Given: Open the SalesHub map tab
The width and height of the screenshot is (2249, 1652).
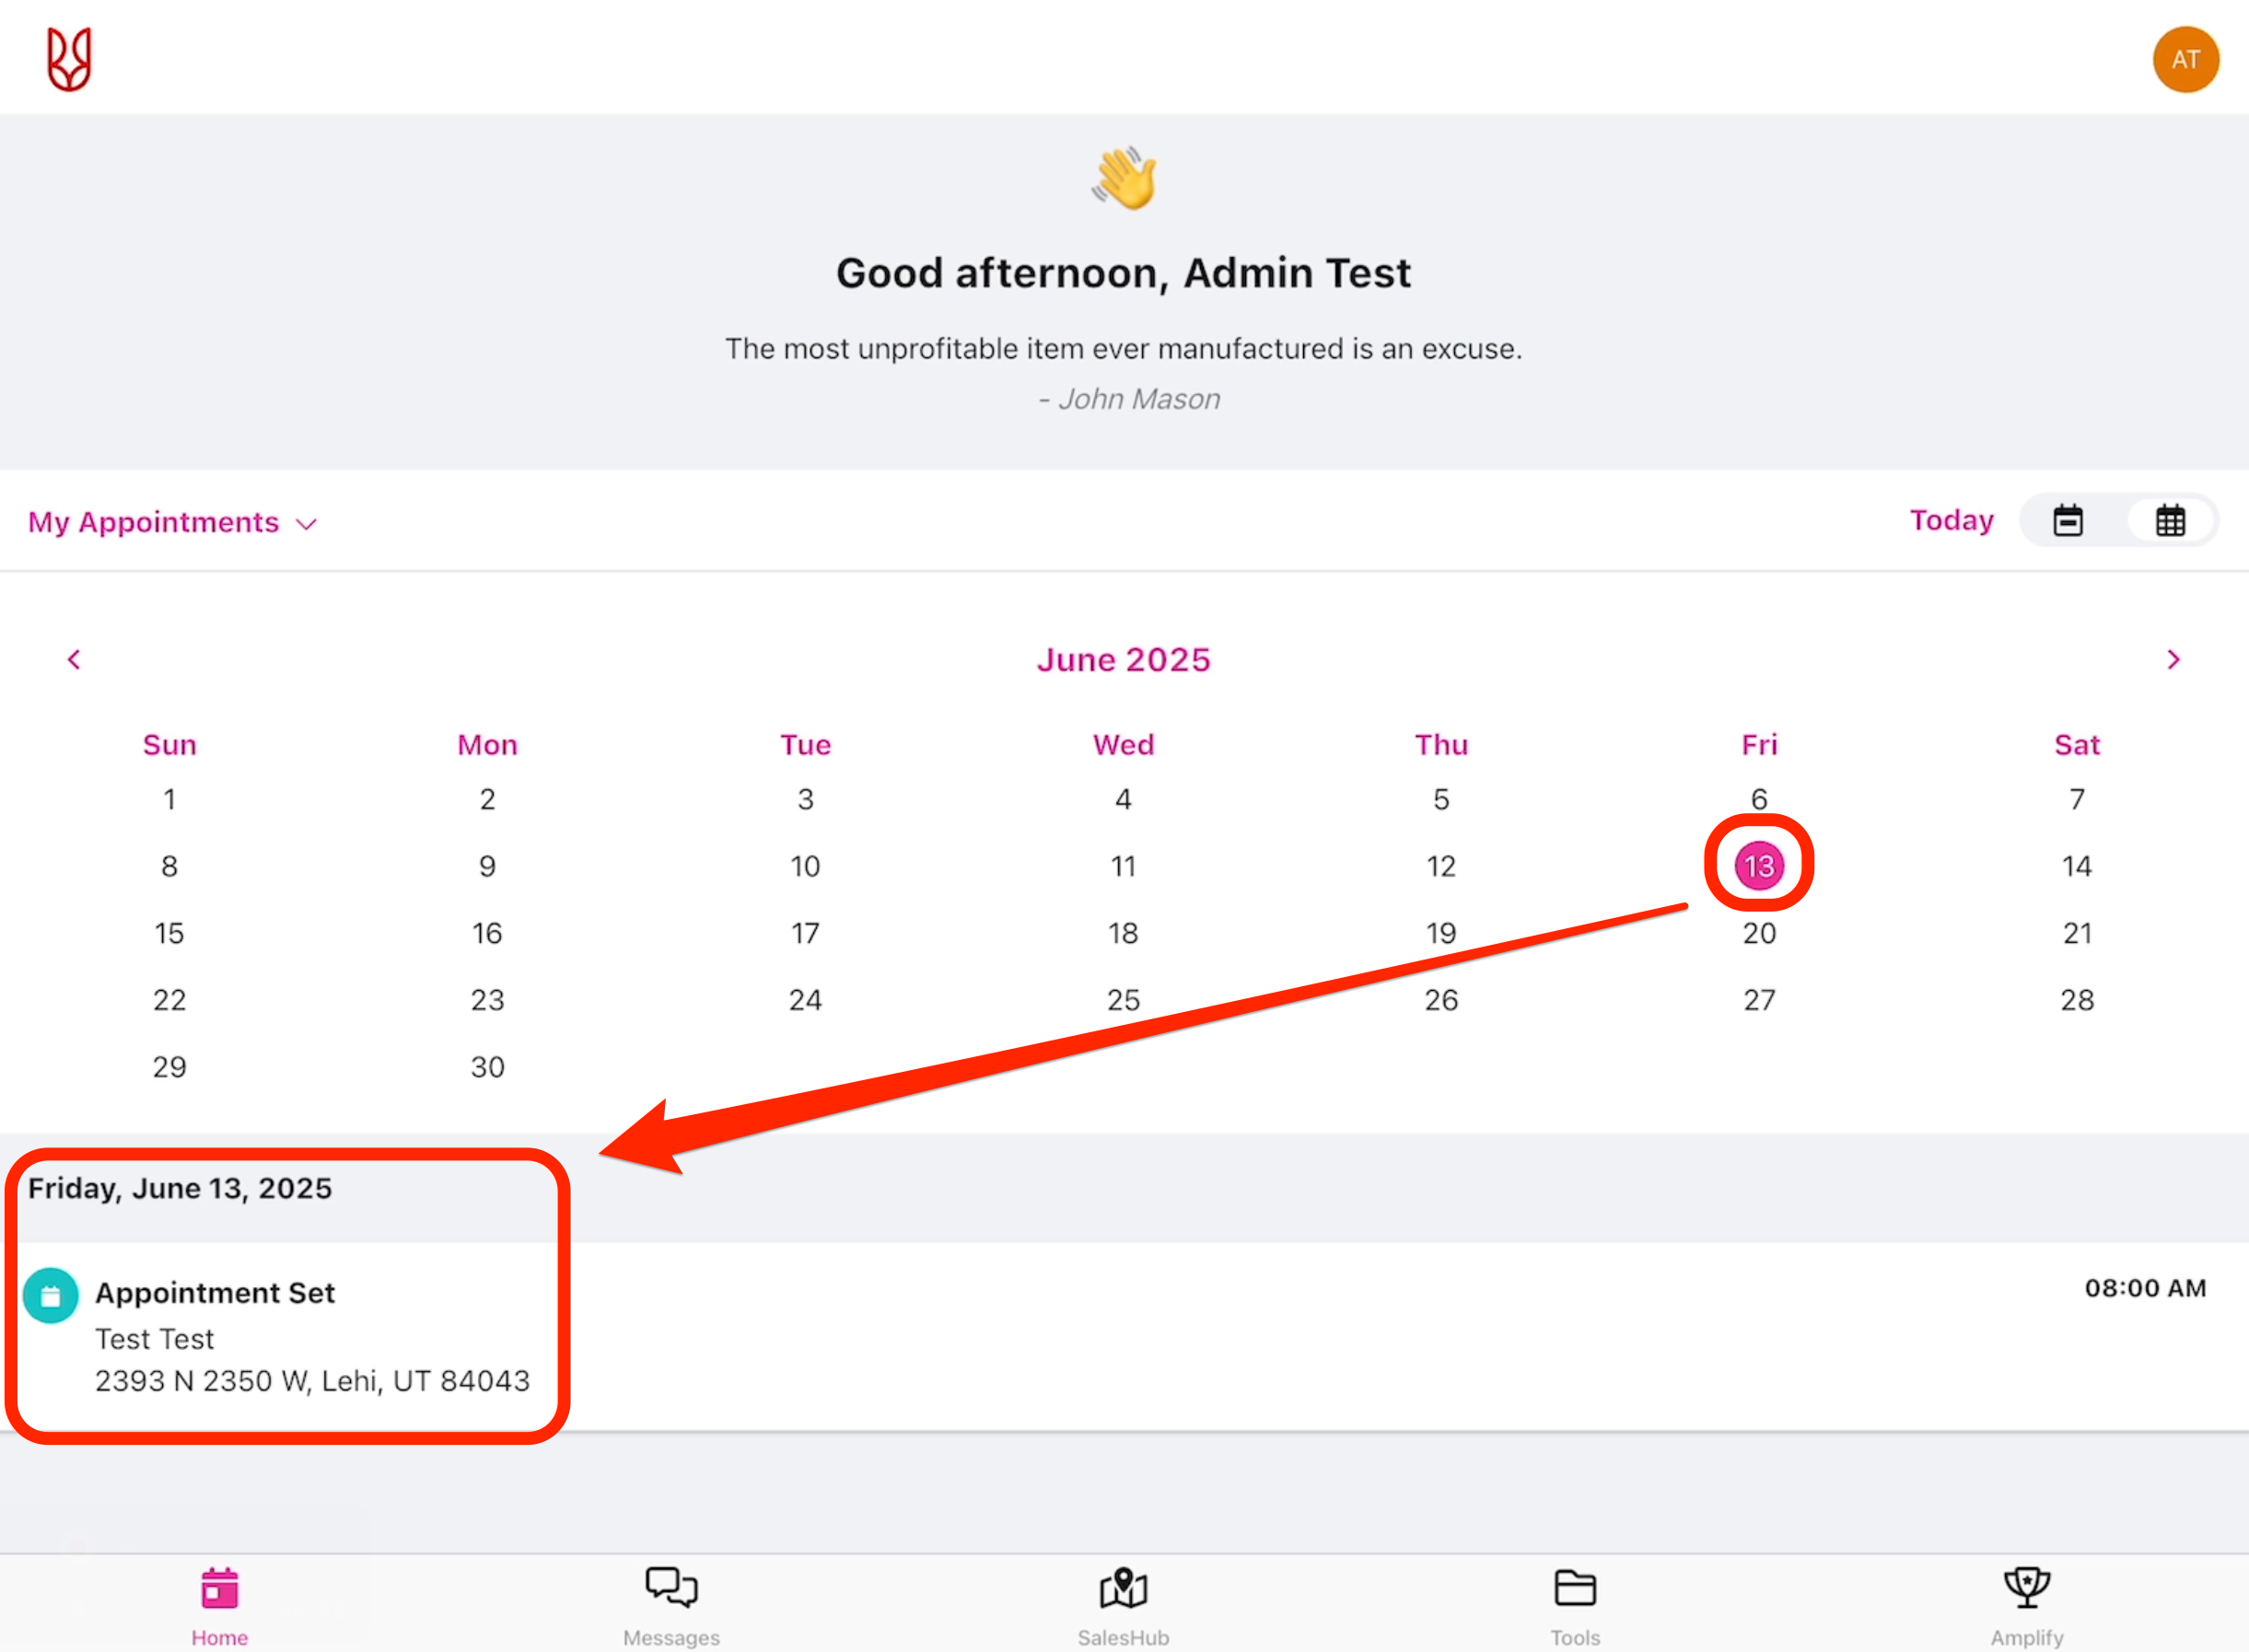Looking at the screenshot, I should tap(1123, 1605).
